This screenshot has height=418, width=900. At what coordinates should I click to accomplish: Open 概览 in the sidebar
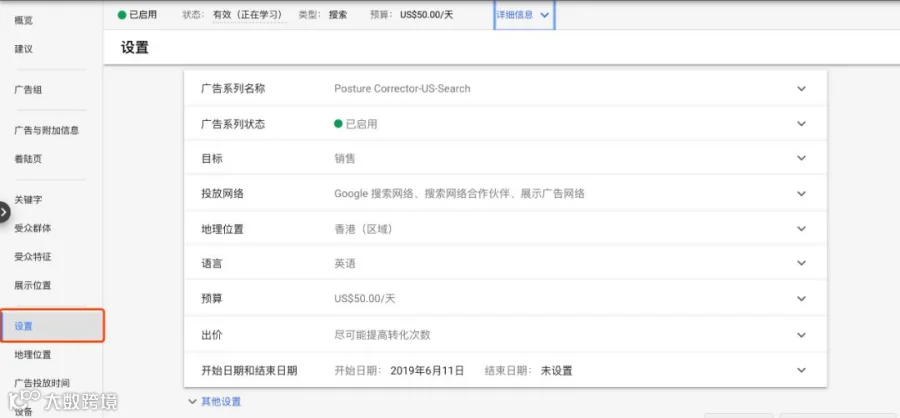pyautogui.click(x=24, y=21)
